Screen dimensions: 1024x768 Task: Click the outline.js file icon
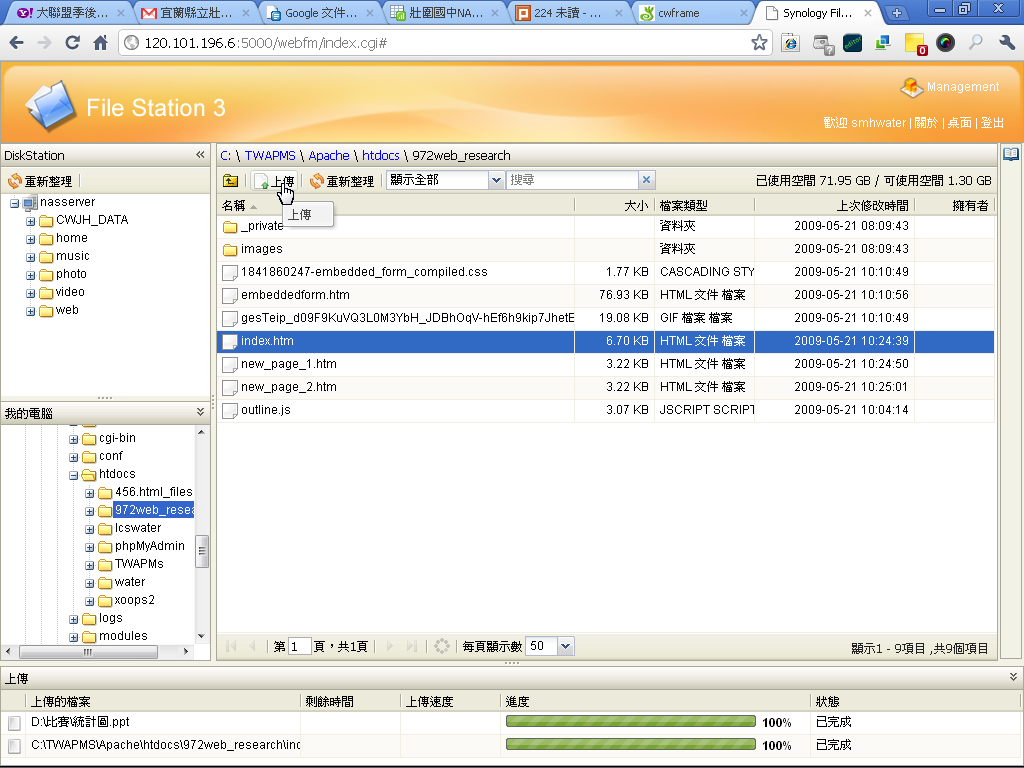[230, 410]
